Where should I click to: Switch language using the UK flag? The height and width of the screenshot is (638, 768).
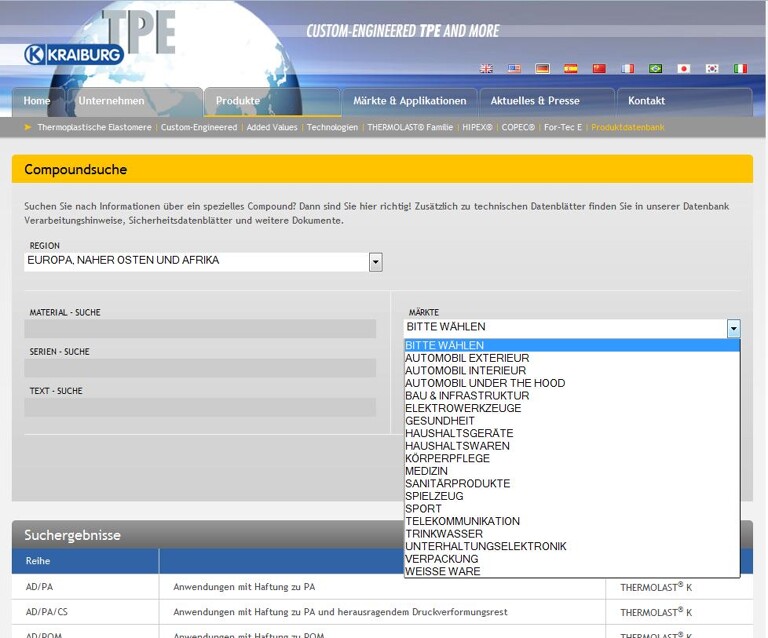point(486,69)
